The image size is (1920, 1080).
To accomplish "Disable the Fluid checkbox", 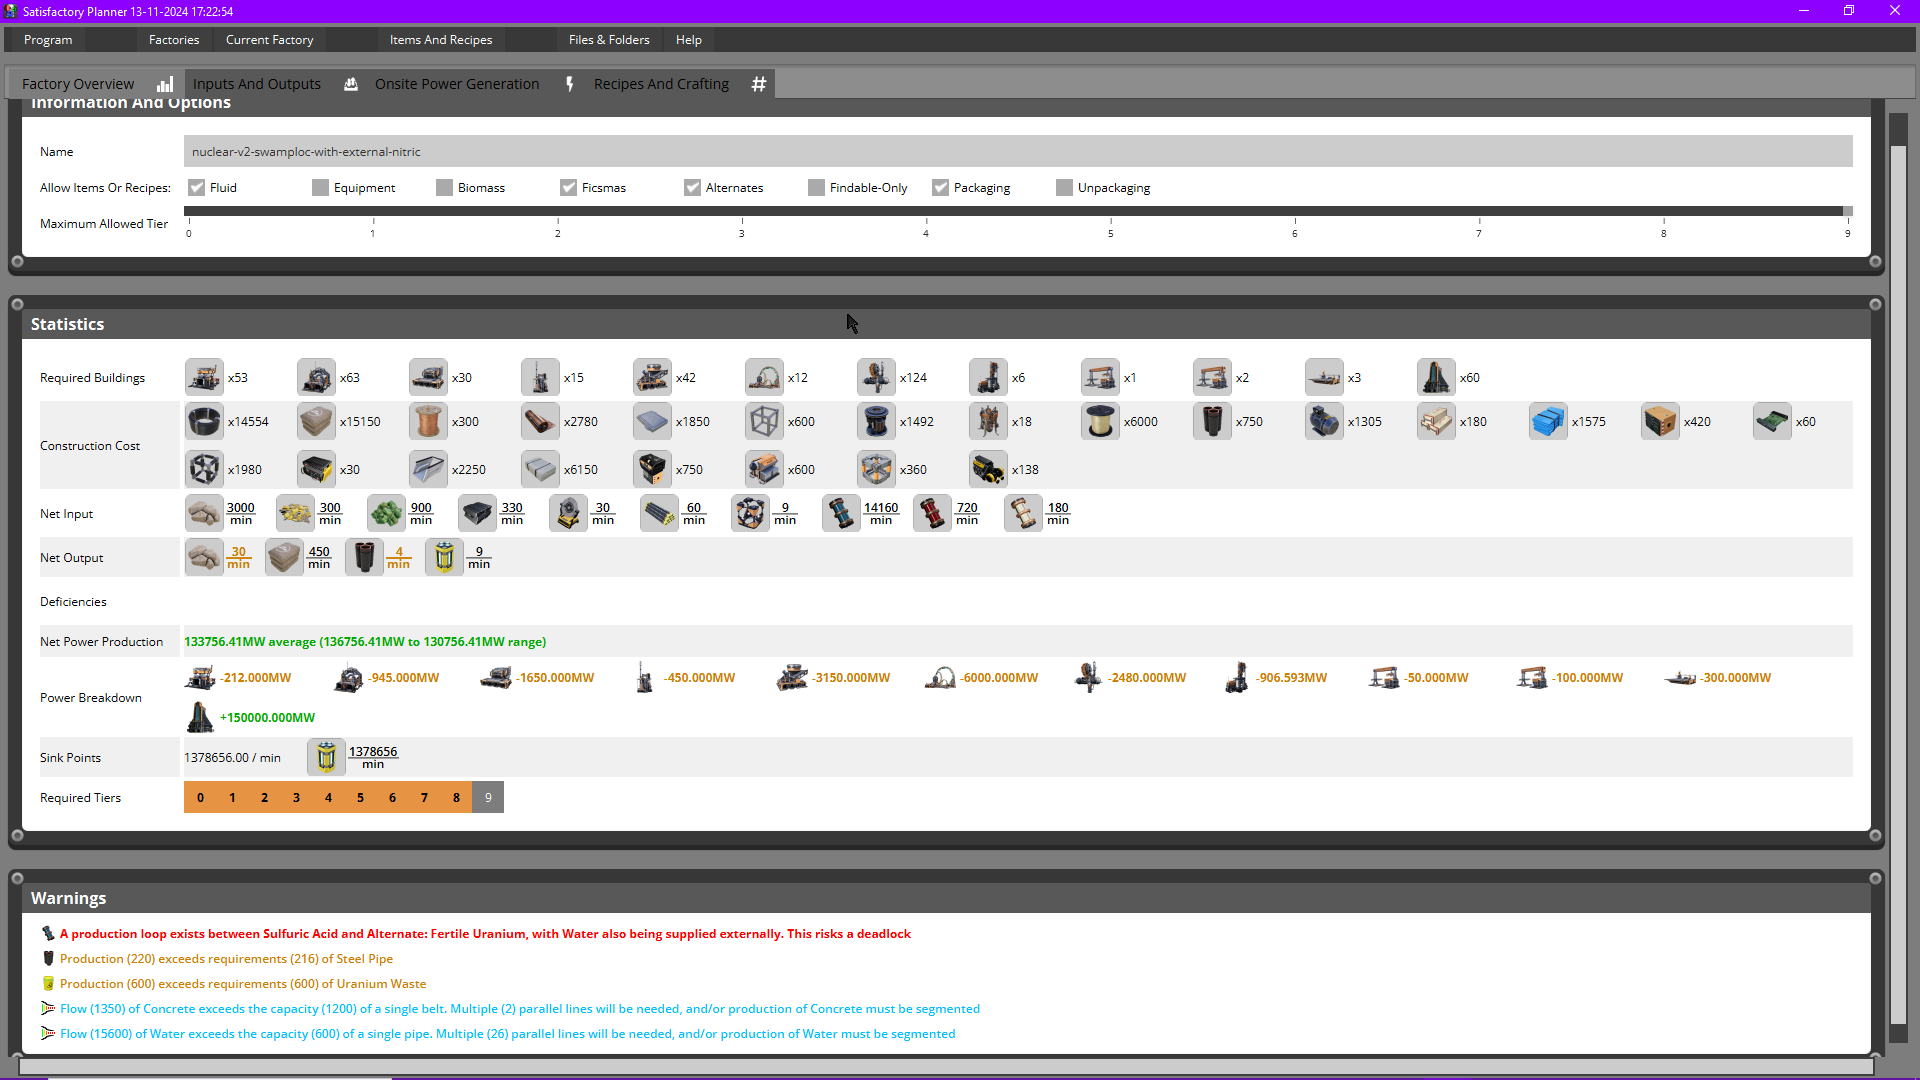I will click(197, 187).
